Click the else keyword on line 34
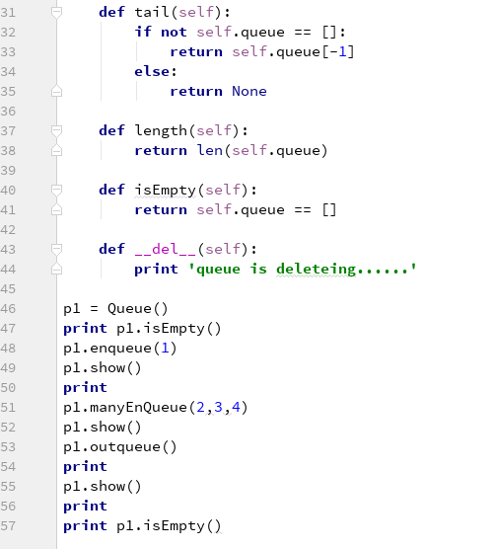This screenshot has height=549, width=496. [152, 72]
